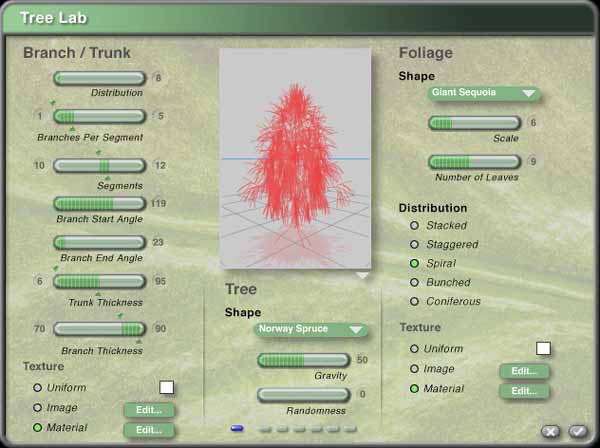Click the Distribution value 8

158,78
